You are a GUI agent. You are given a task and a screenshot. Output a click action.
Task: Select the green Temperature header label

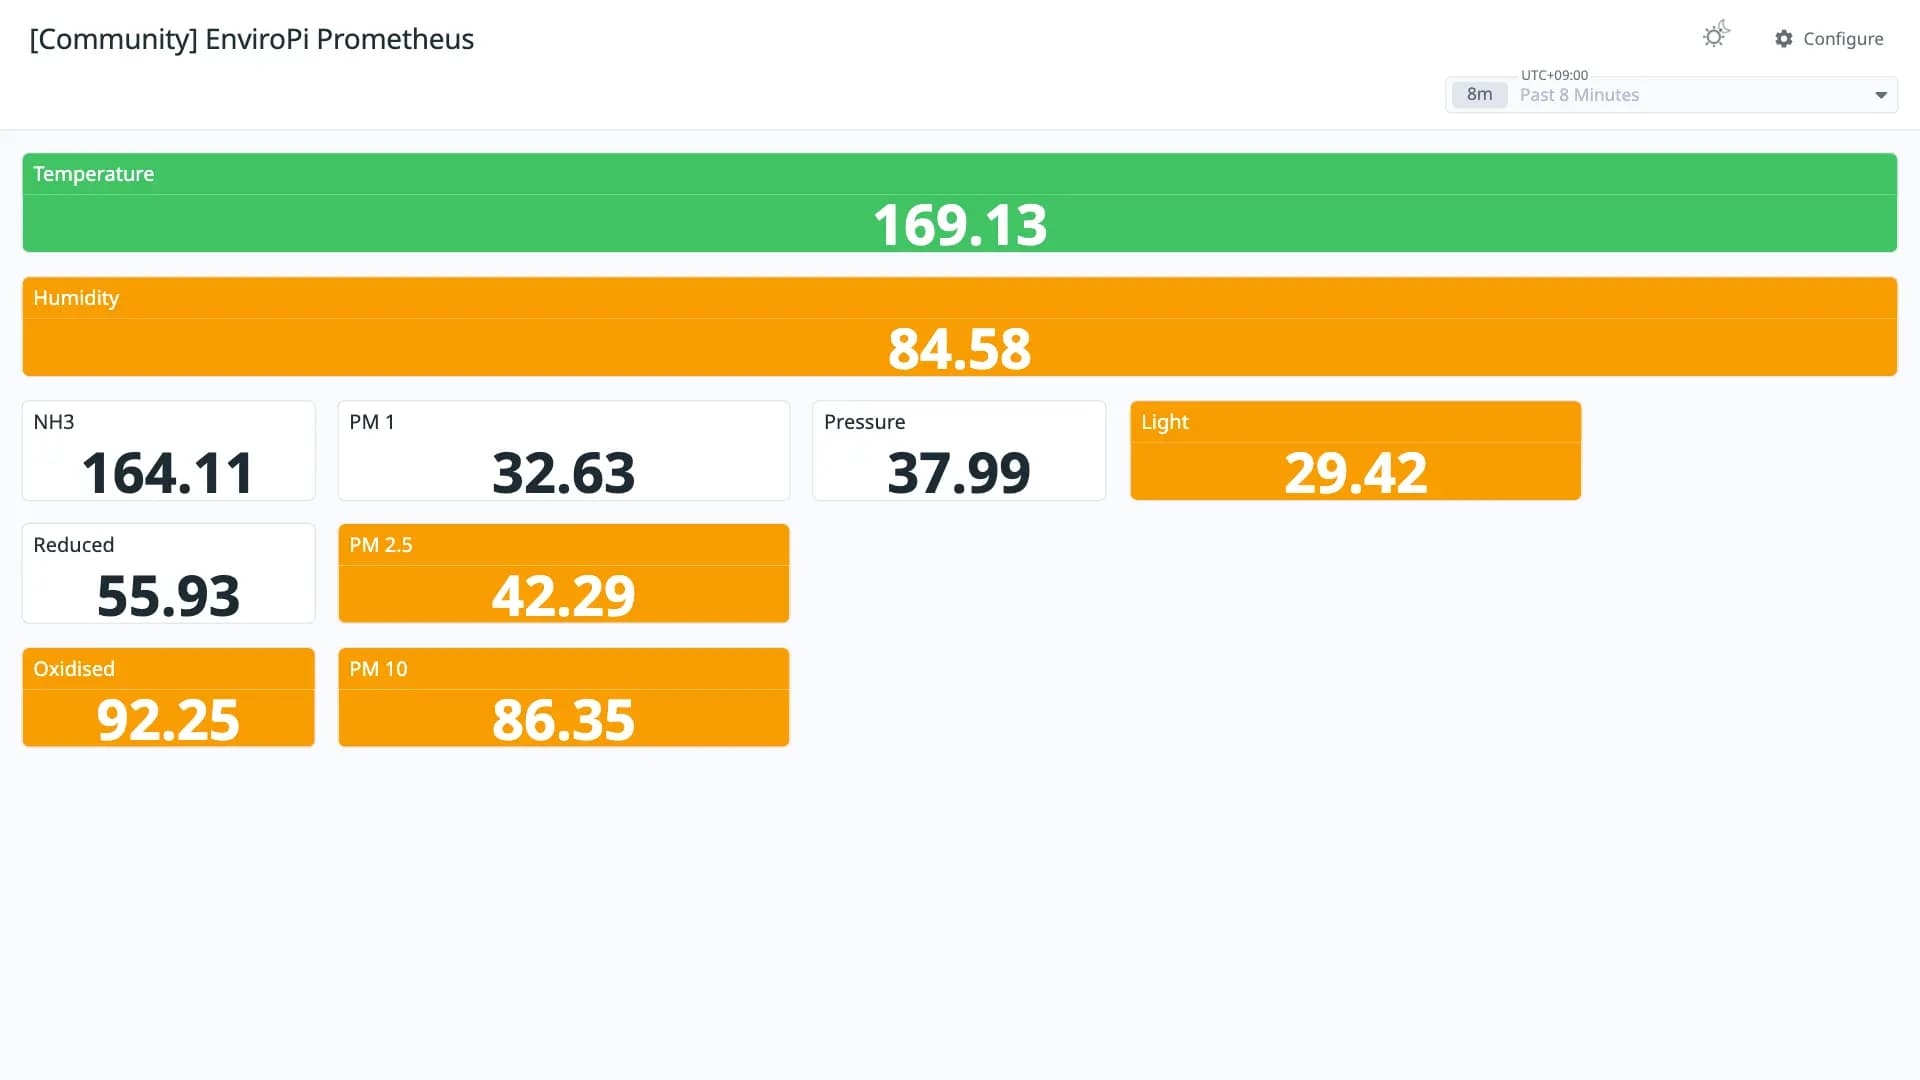click(x=94, y=174)
